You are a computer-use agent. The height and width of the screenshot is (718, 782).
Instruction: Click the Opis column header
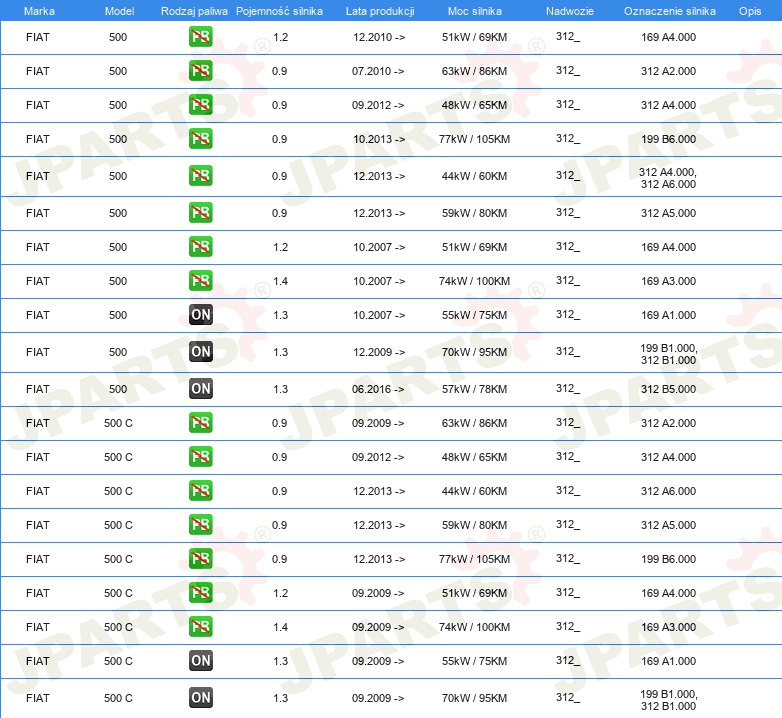click(x=750, y=11)
